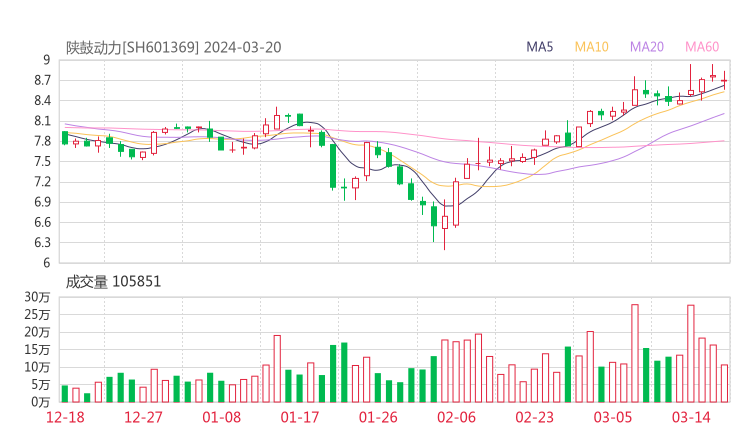The width and height of the screenshot is (740, 440).
Task: Click the 01-08 date label
Action: coord(222,417)
